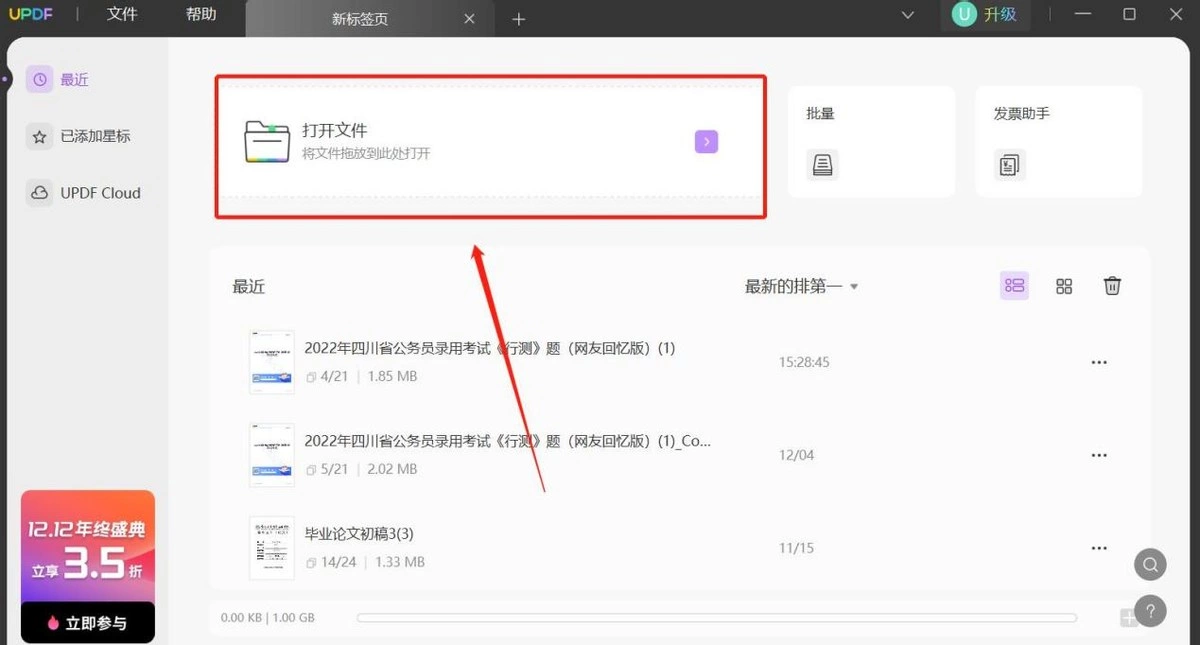
Task: Switch to grid view layout
Action: (x=1064, y=286)
